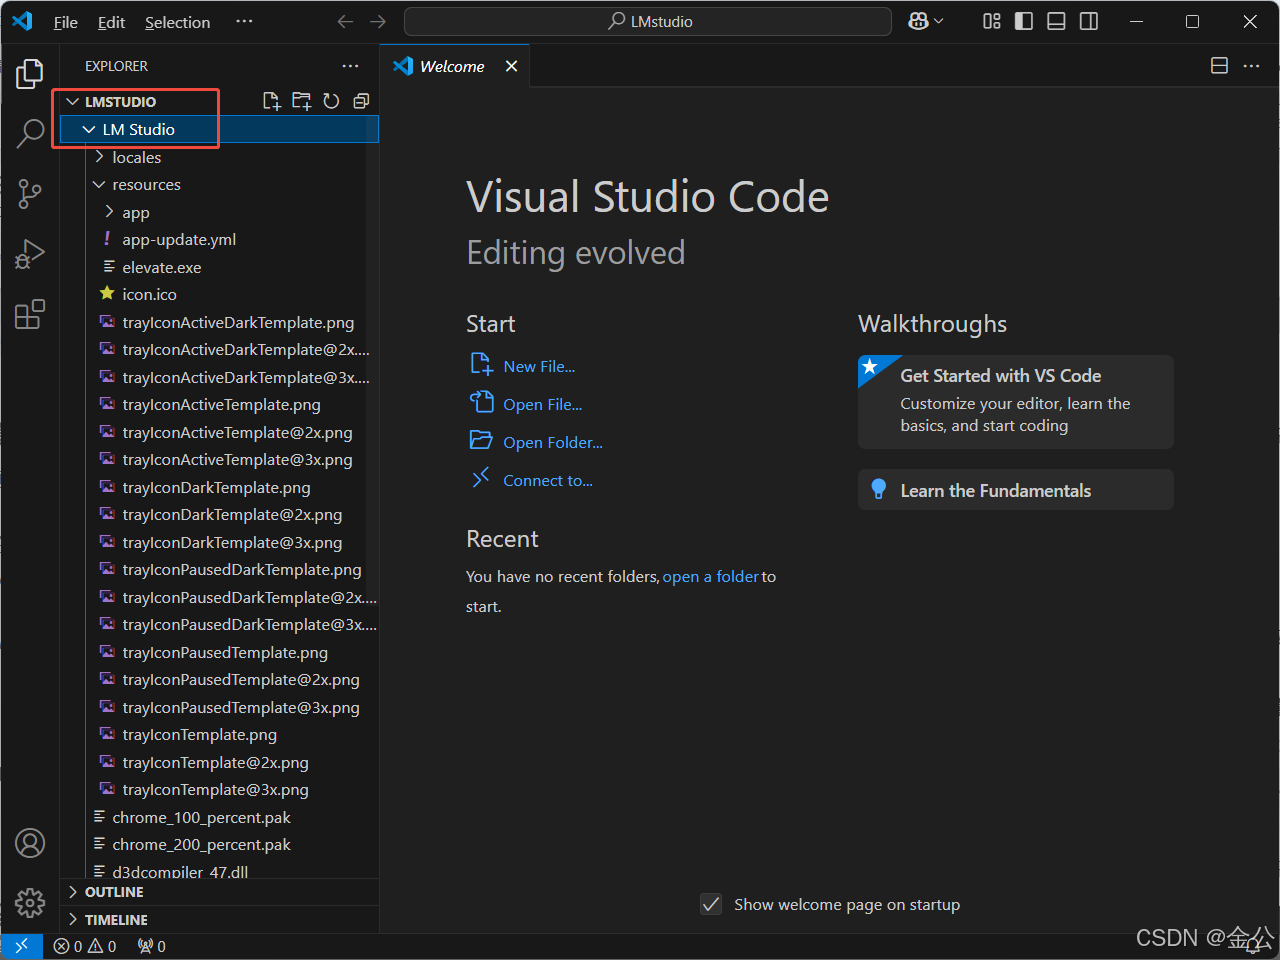The height and width of the screenshot is (960, 1280).
Task: Open the Extensions view
Action: point(30,314)
